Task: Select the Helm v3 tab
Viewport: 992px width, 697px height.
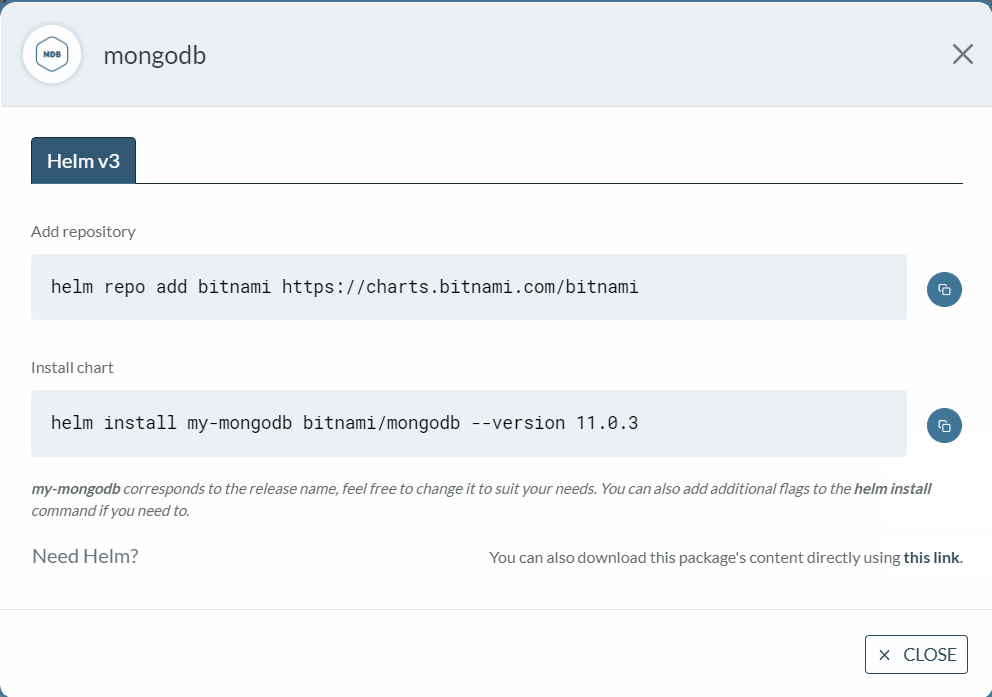Action: tap(84, 161)
